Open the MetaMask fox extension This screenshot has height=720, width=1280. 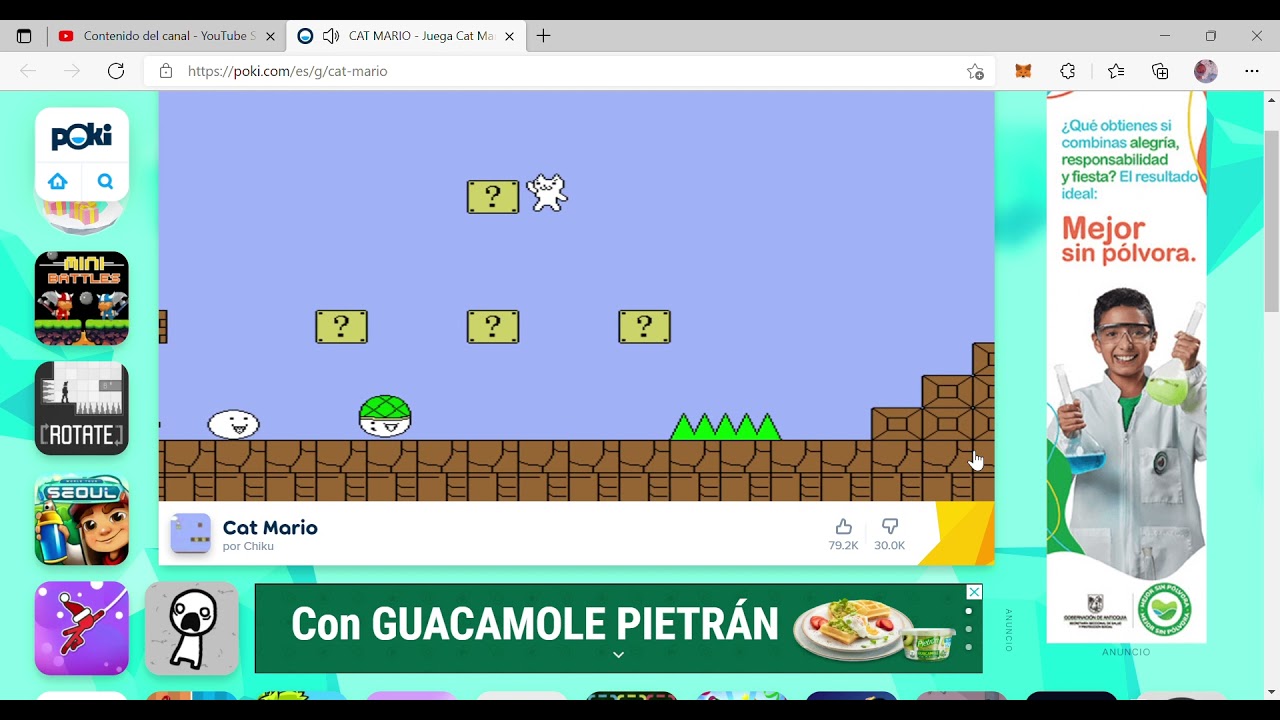coord(1023,71)
